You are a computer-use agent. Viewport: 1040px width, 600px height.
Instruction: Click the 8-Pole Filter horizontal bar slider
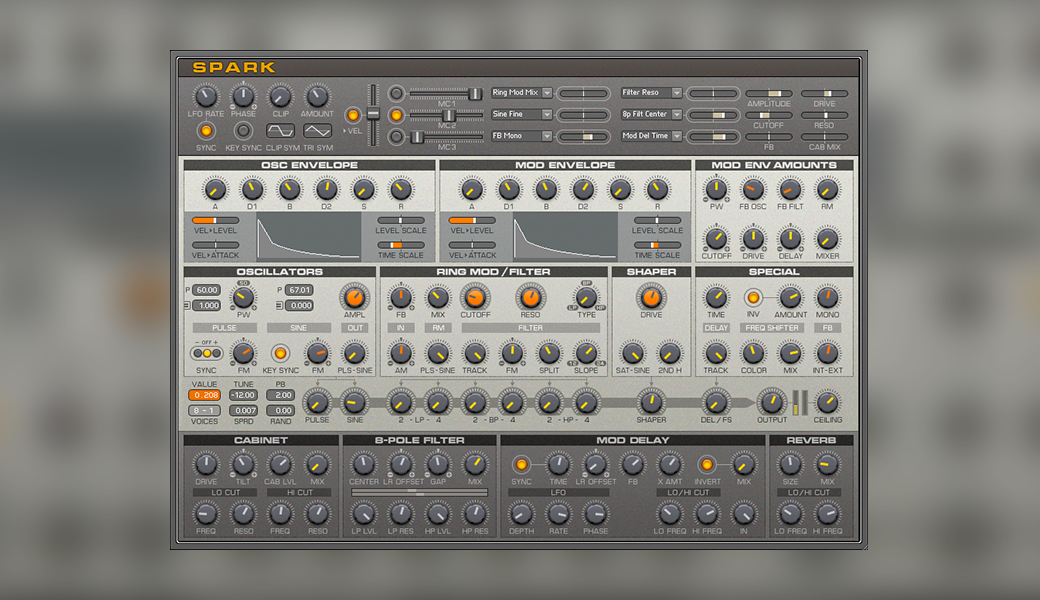419,493
